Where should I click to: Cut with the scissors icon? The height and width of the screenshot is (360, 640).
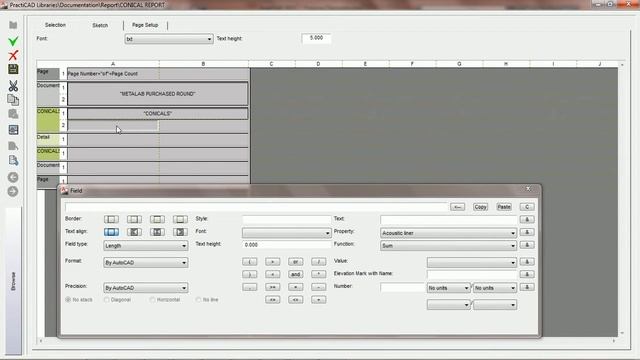click(x=13, y=86)
